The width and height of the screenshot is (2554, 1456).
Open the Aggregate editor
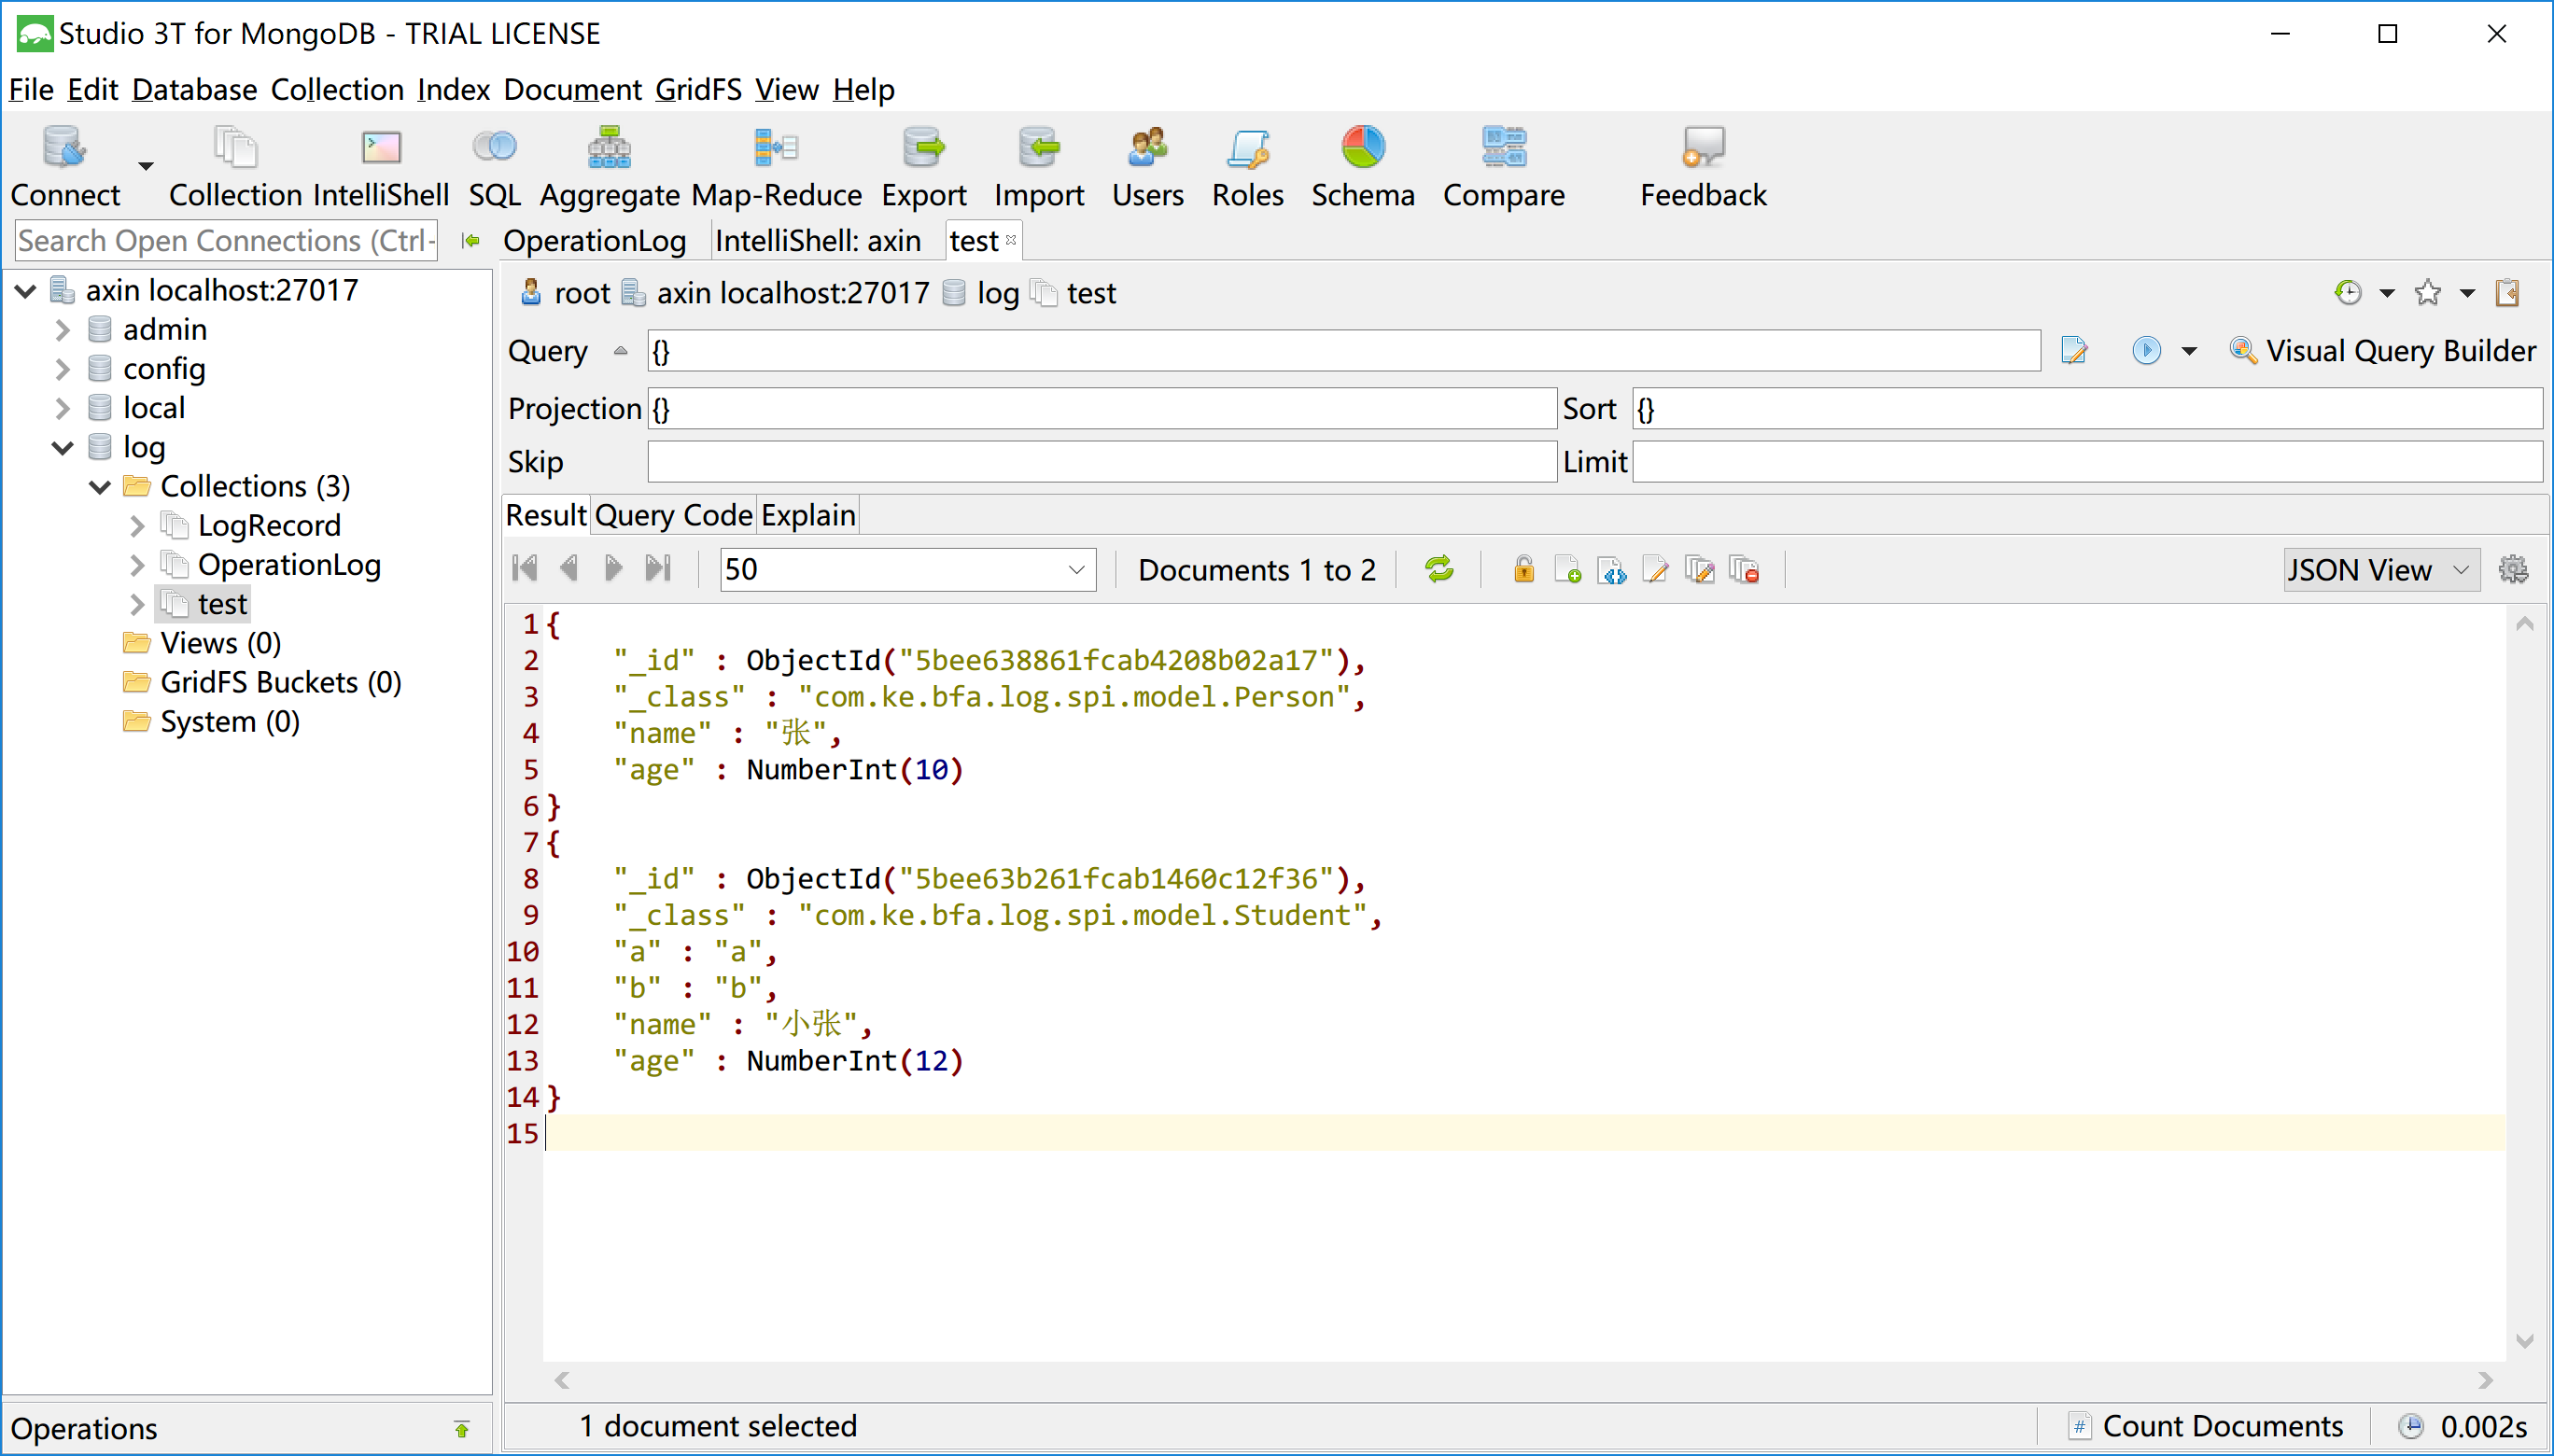click(609, 166)
